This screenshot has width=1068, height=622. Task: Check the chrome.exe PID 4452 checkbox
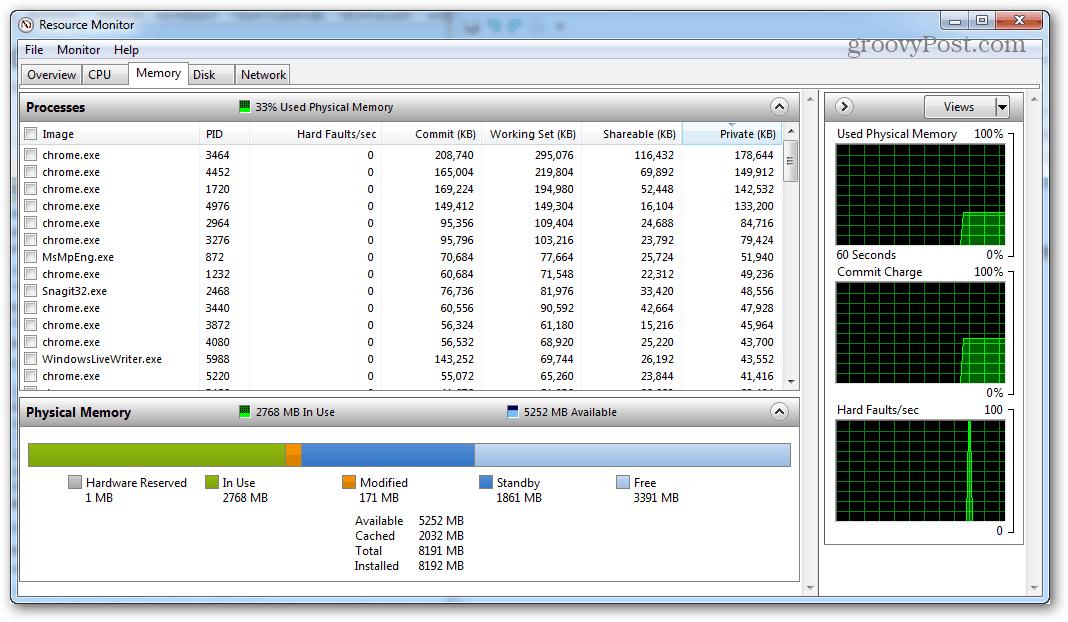pyautogui.click(x=31, y=172)
